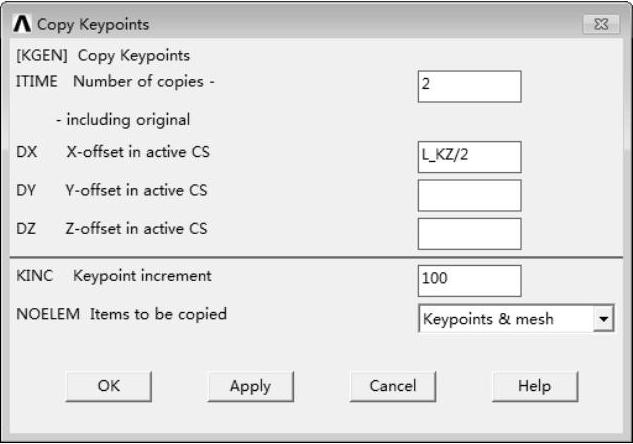Open Help for Copy Keypoints
The image size is (633, 444).
pos(534,386)
